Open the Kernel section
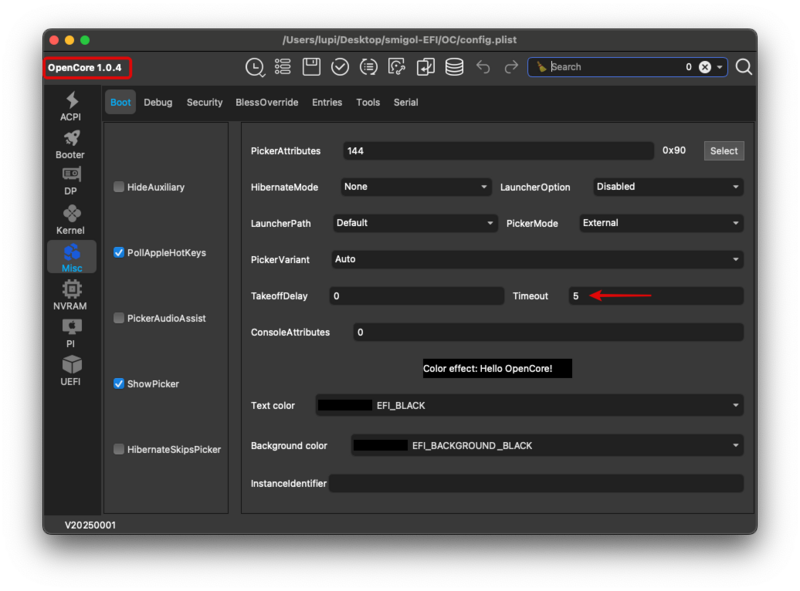The height and width of the screenshot is (591, 800). click(x=71, y=219)
